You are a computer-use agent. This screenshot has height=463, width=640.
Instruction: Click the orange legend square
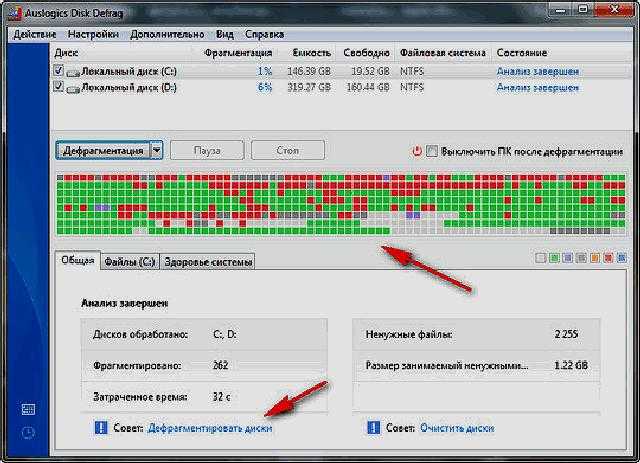(595, 258)
